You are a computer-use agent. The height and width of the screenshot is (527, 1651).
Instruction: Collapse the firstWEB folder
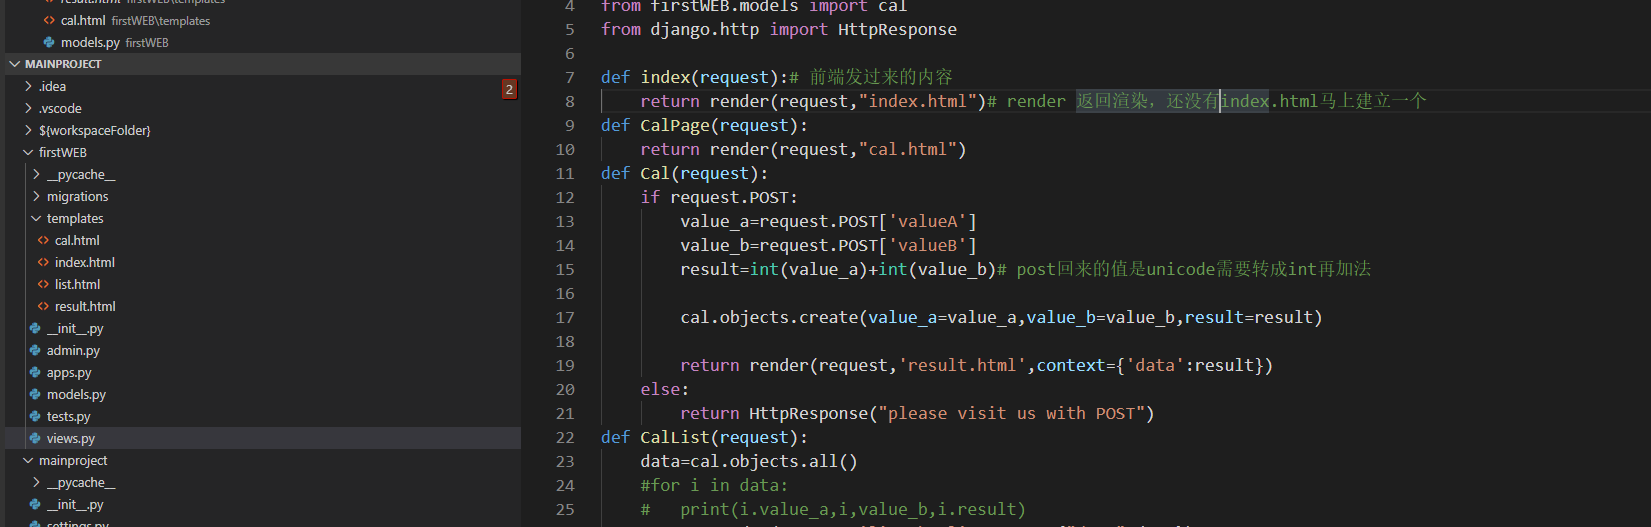(262, 153)
